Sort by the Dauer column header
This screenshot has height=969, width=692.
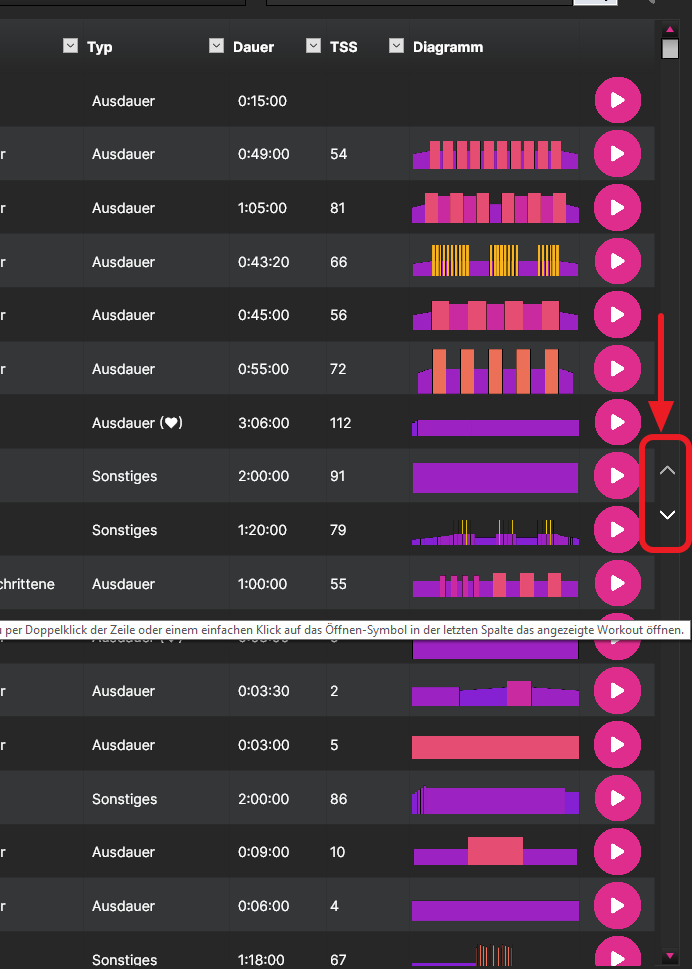(253, 47)
